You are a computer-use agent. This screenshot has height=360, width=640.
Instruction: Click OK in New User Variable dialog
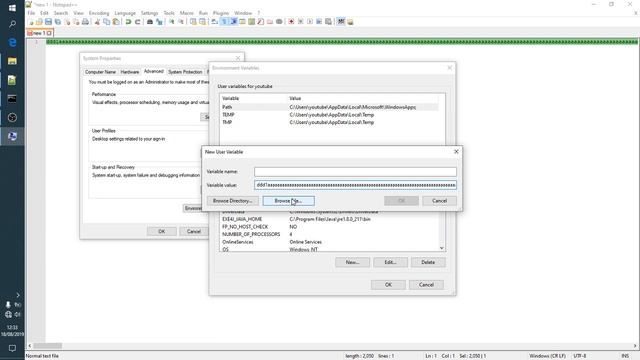(402, 201)
